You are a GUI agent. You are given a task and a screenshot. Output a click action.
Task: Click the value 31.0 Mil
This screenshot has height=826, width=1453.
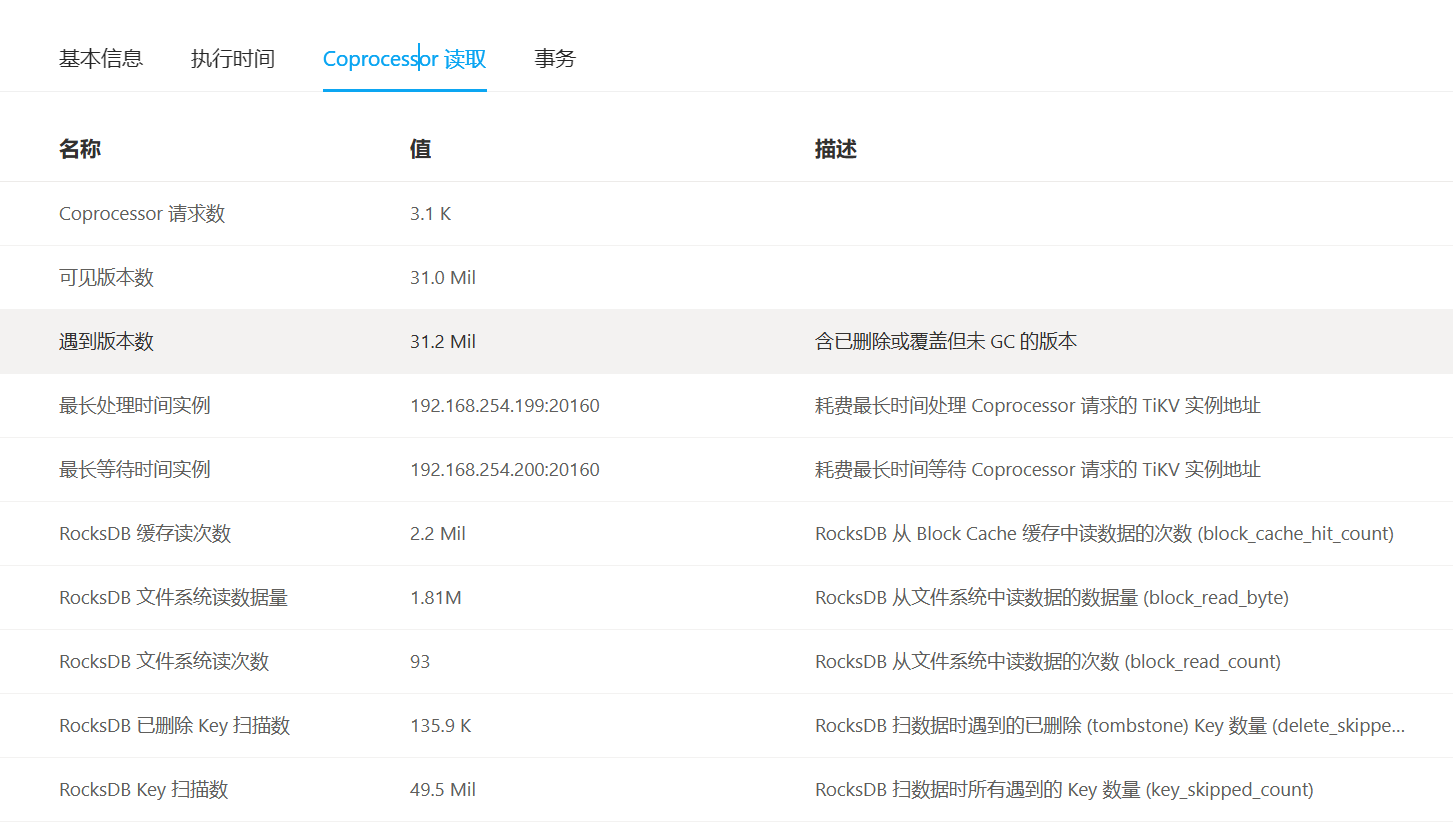[x=443, y=278]
